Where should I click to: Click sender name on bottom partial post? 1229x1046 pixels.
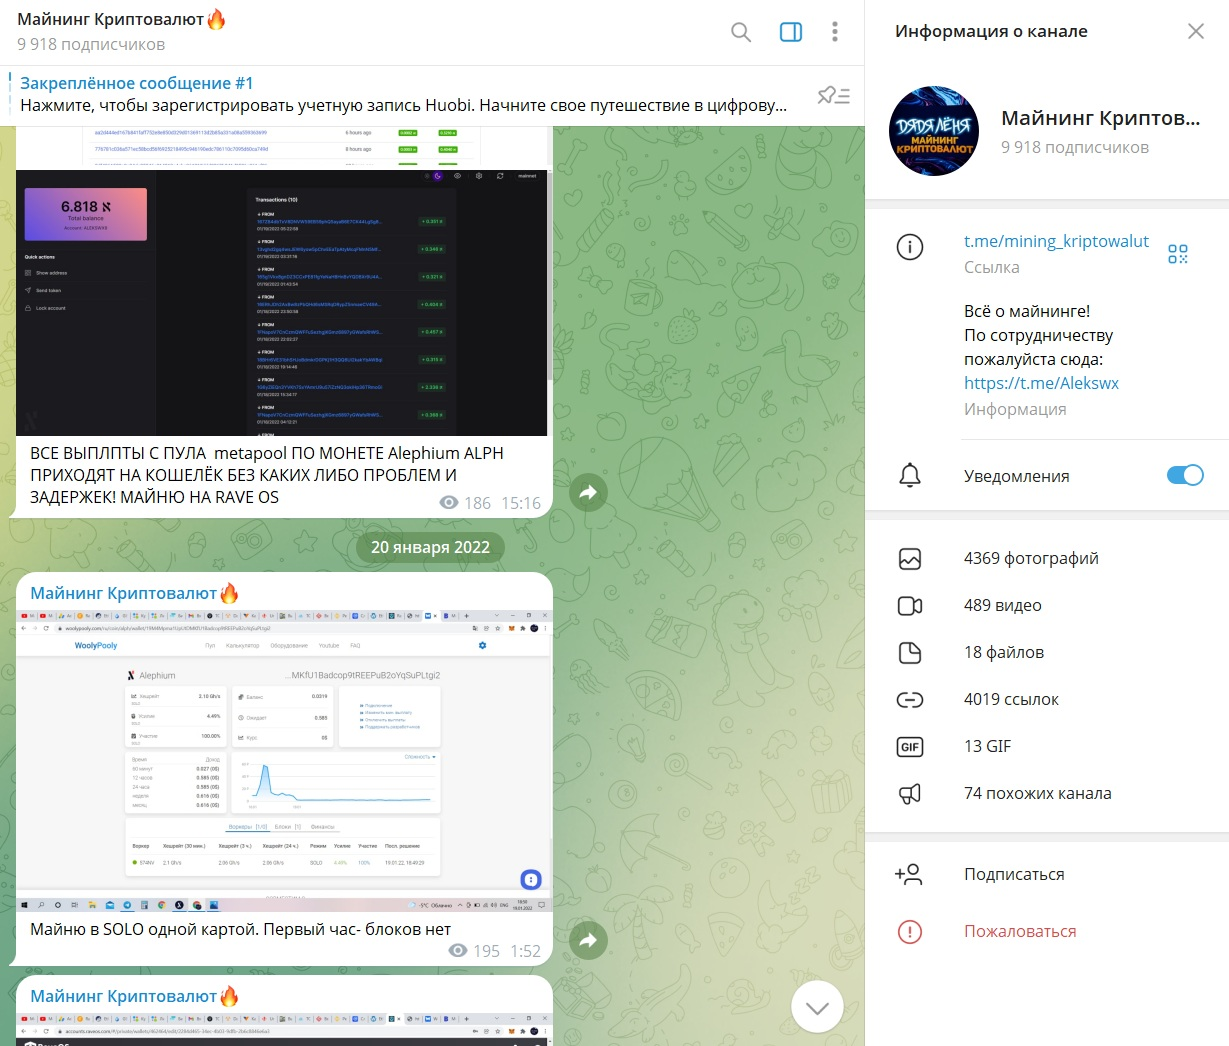(x=135, y=996)
